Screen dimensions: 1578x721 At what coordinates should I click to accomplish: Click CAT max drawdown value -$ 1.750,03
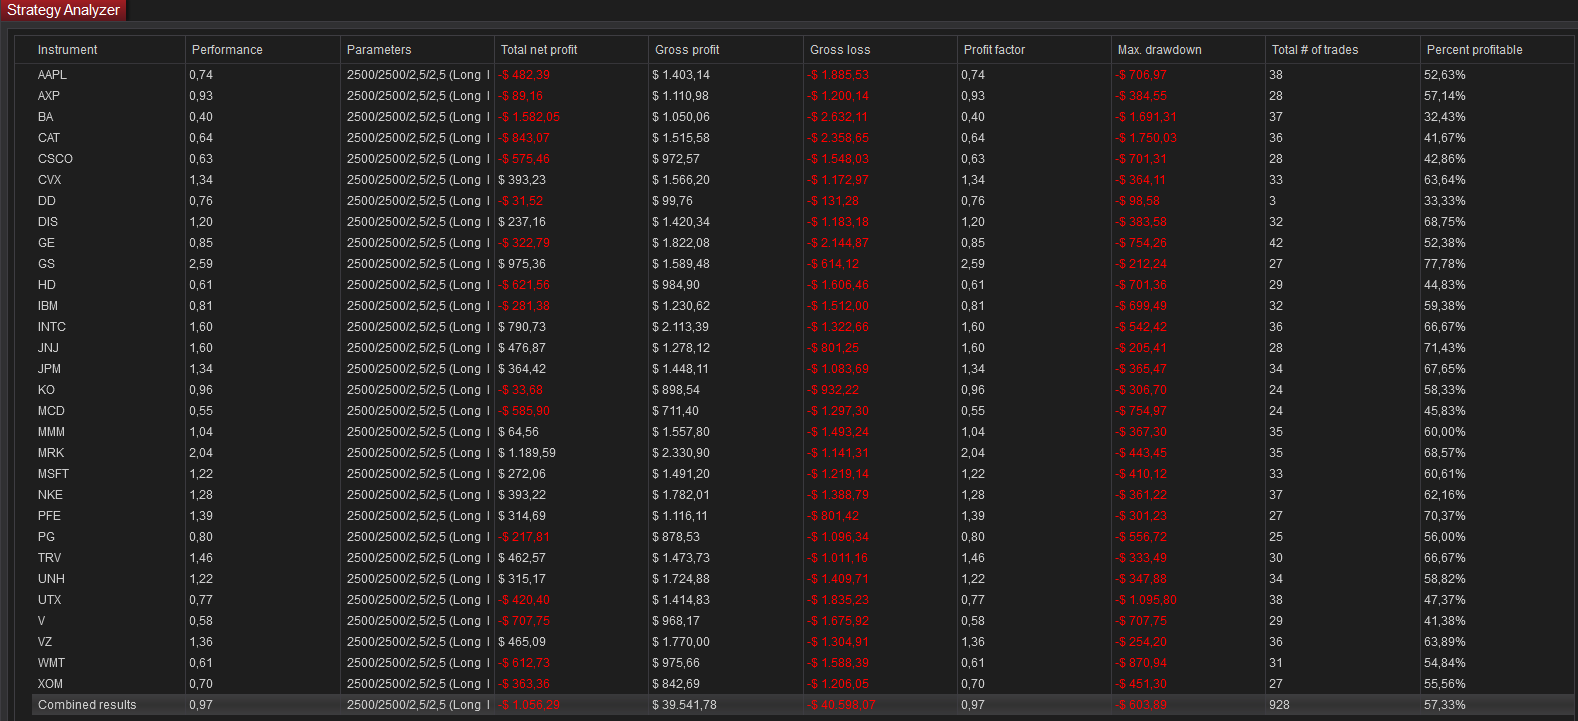pyautogui.click(x=1146, y=138)
